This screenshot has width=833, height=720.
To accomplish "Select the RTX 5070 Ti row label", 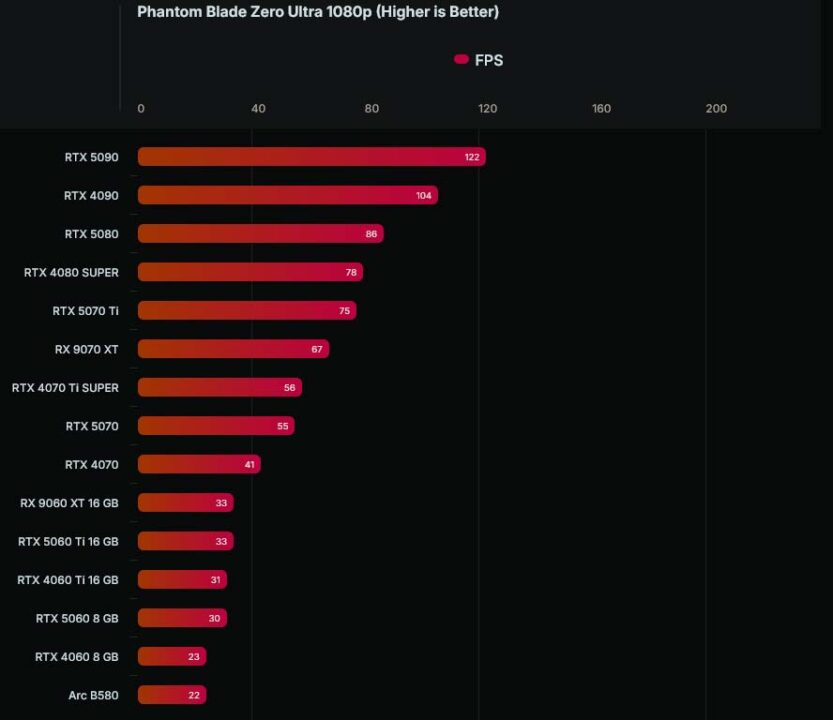I will [86, 311].
